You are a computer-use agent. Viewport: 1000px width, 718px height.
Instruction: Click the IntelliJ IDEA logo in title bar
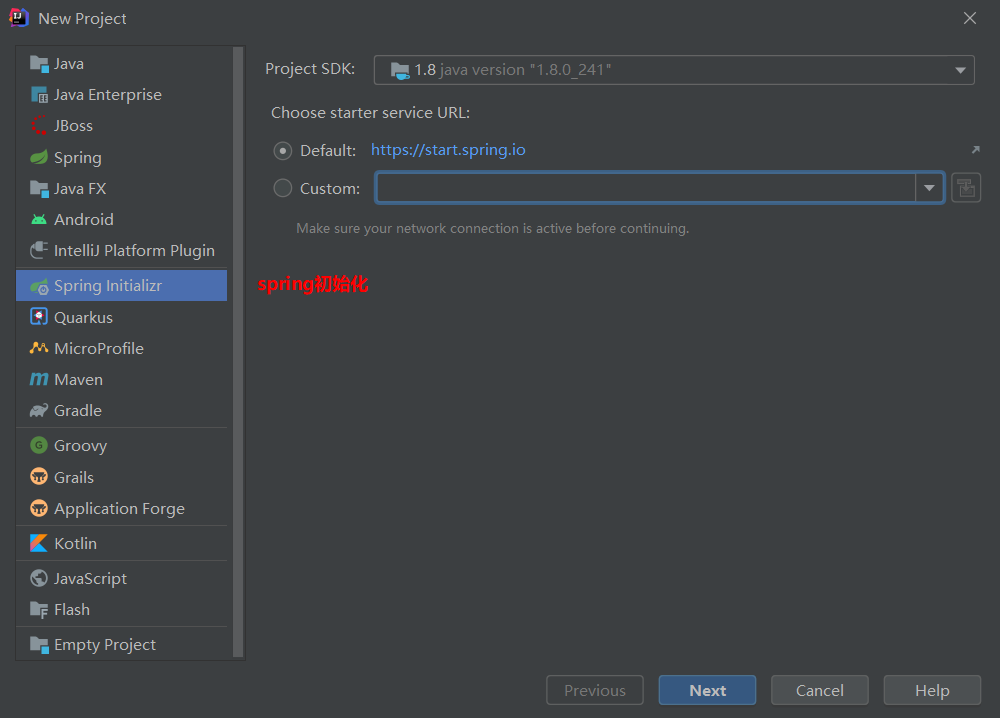(x=19, y=18)
